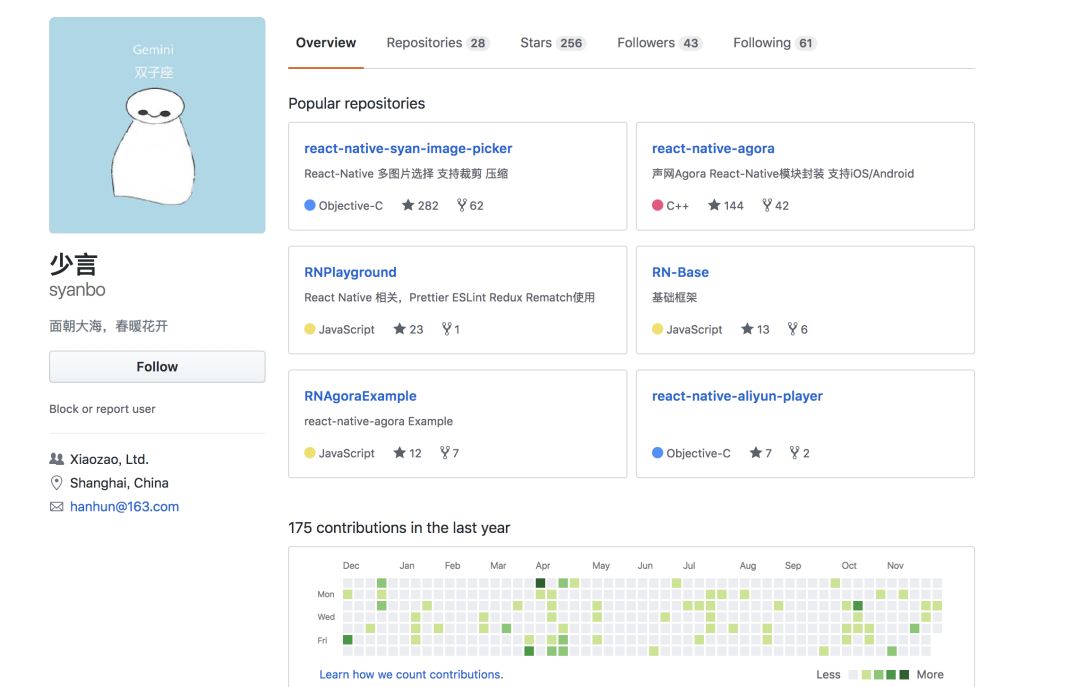Click the fork icon showing 62 forks
The image size is (1080, 687).
(461, 205)
